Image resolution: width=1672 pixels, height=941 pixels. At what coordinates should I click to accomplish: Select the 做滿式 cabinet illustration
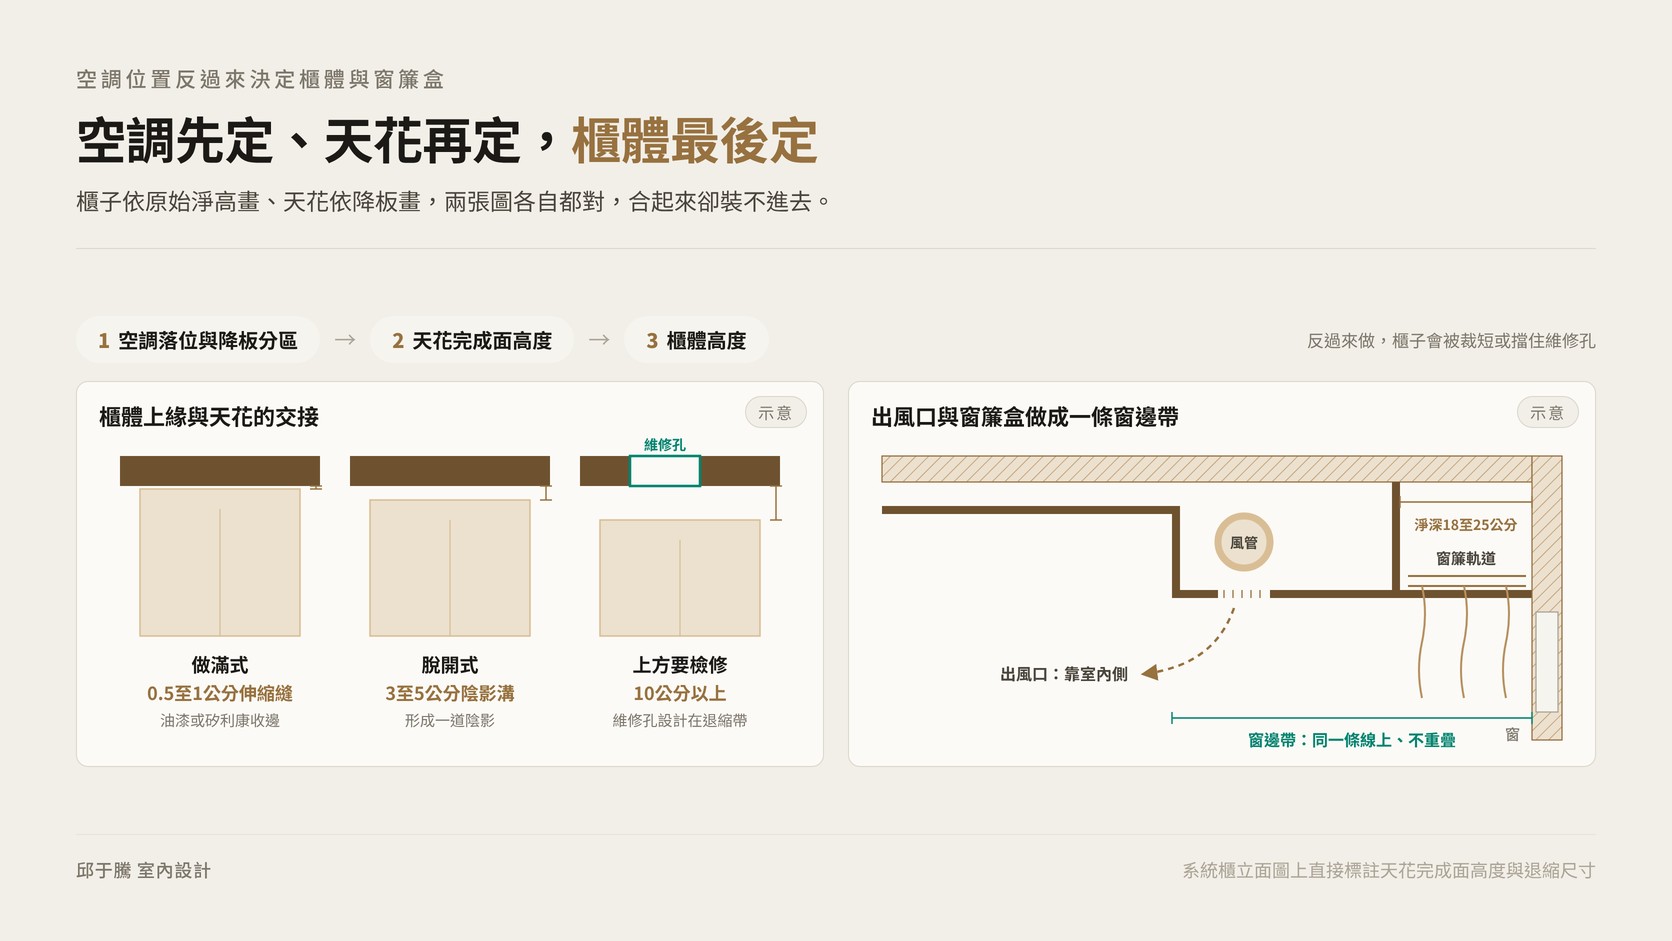click(220, 562)
